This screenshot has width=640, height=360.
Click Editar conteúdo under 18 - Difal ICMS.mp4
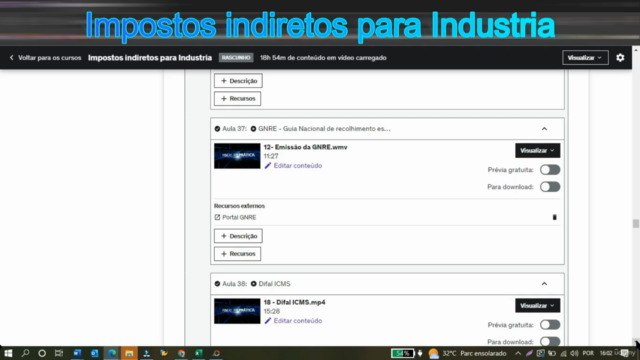(298, 321)
